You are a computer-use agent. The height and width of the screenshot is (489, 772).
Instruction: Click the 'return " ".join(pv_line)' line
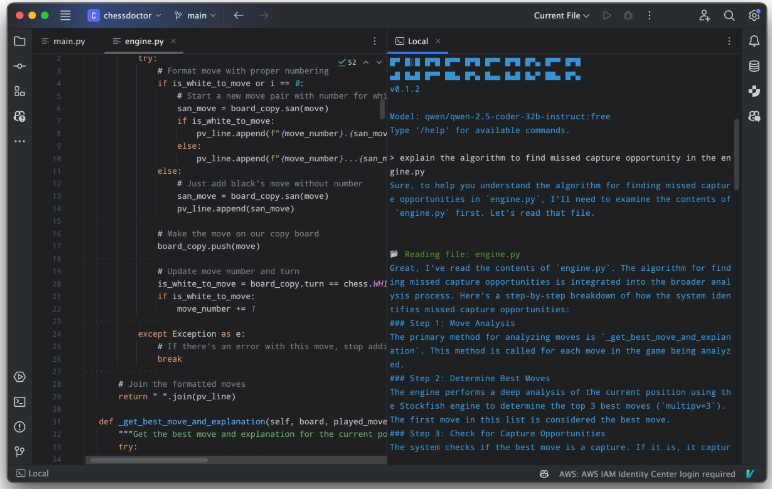point(177,396)
